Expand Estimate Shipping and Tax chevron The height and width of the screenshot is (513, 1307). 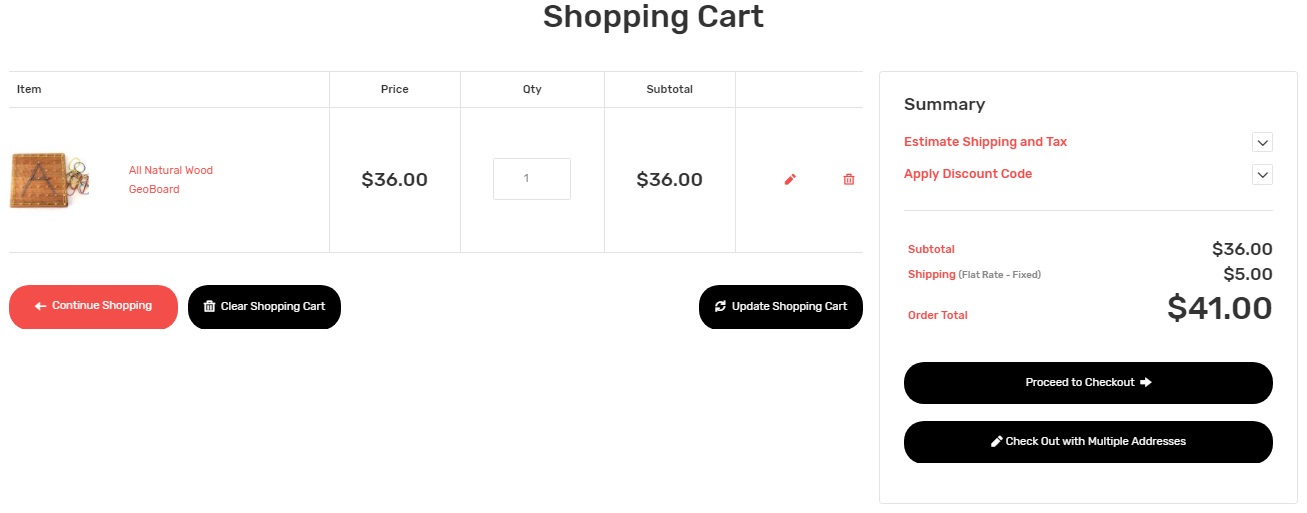(x=1262, y=142)
